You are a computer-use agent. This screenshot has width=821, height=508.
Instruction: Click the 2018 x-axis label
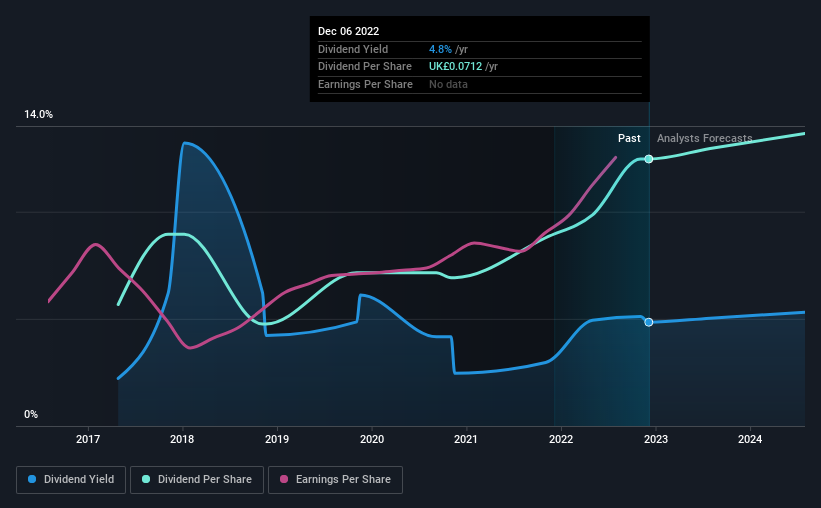182,439
